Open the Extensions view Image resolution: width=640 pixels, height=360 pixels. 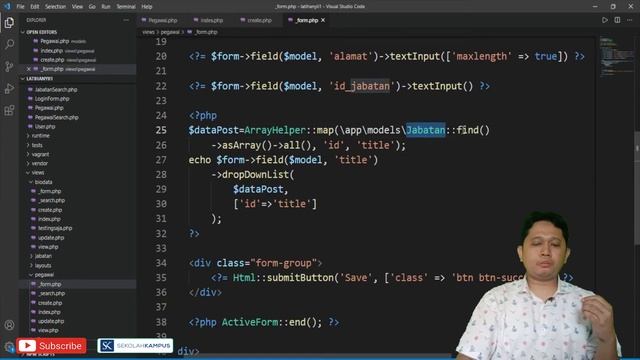coord(9,110)
